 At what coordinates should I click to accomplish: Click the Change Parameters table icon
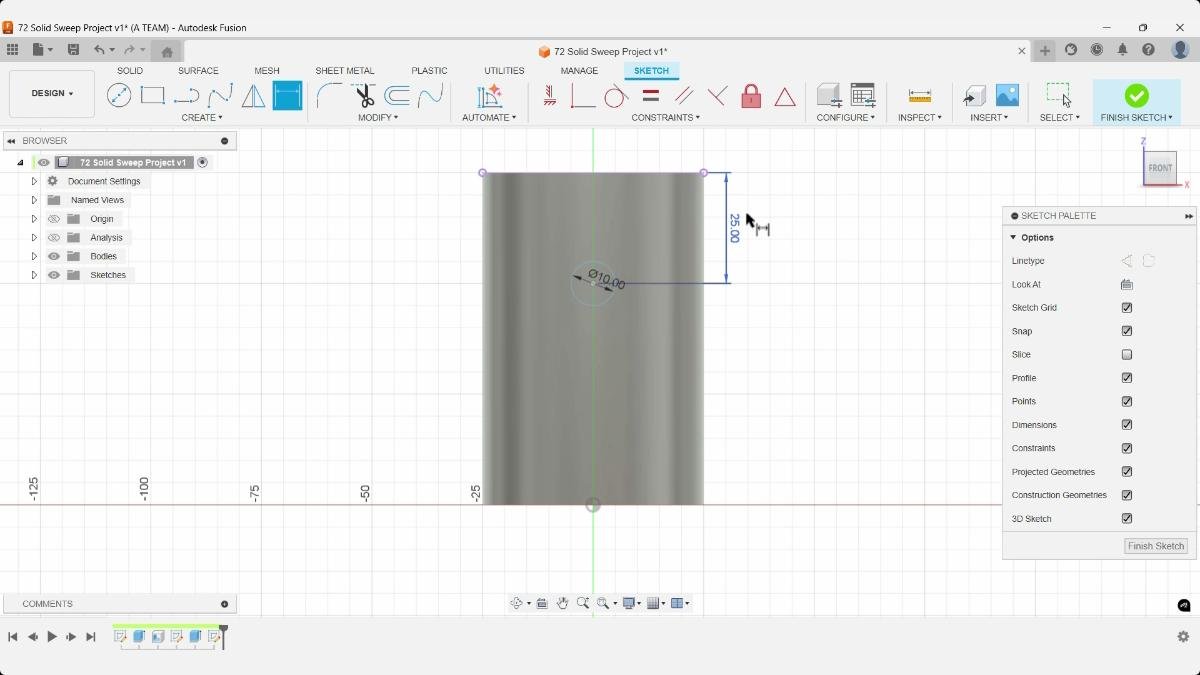pos(863,95)
